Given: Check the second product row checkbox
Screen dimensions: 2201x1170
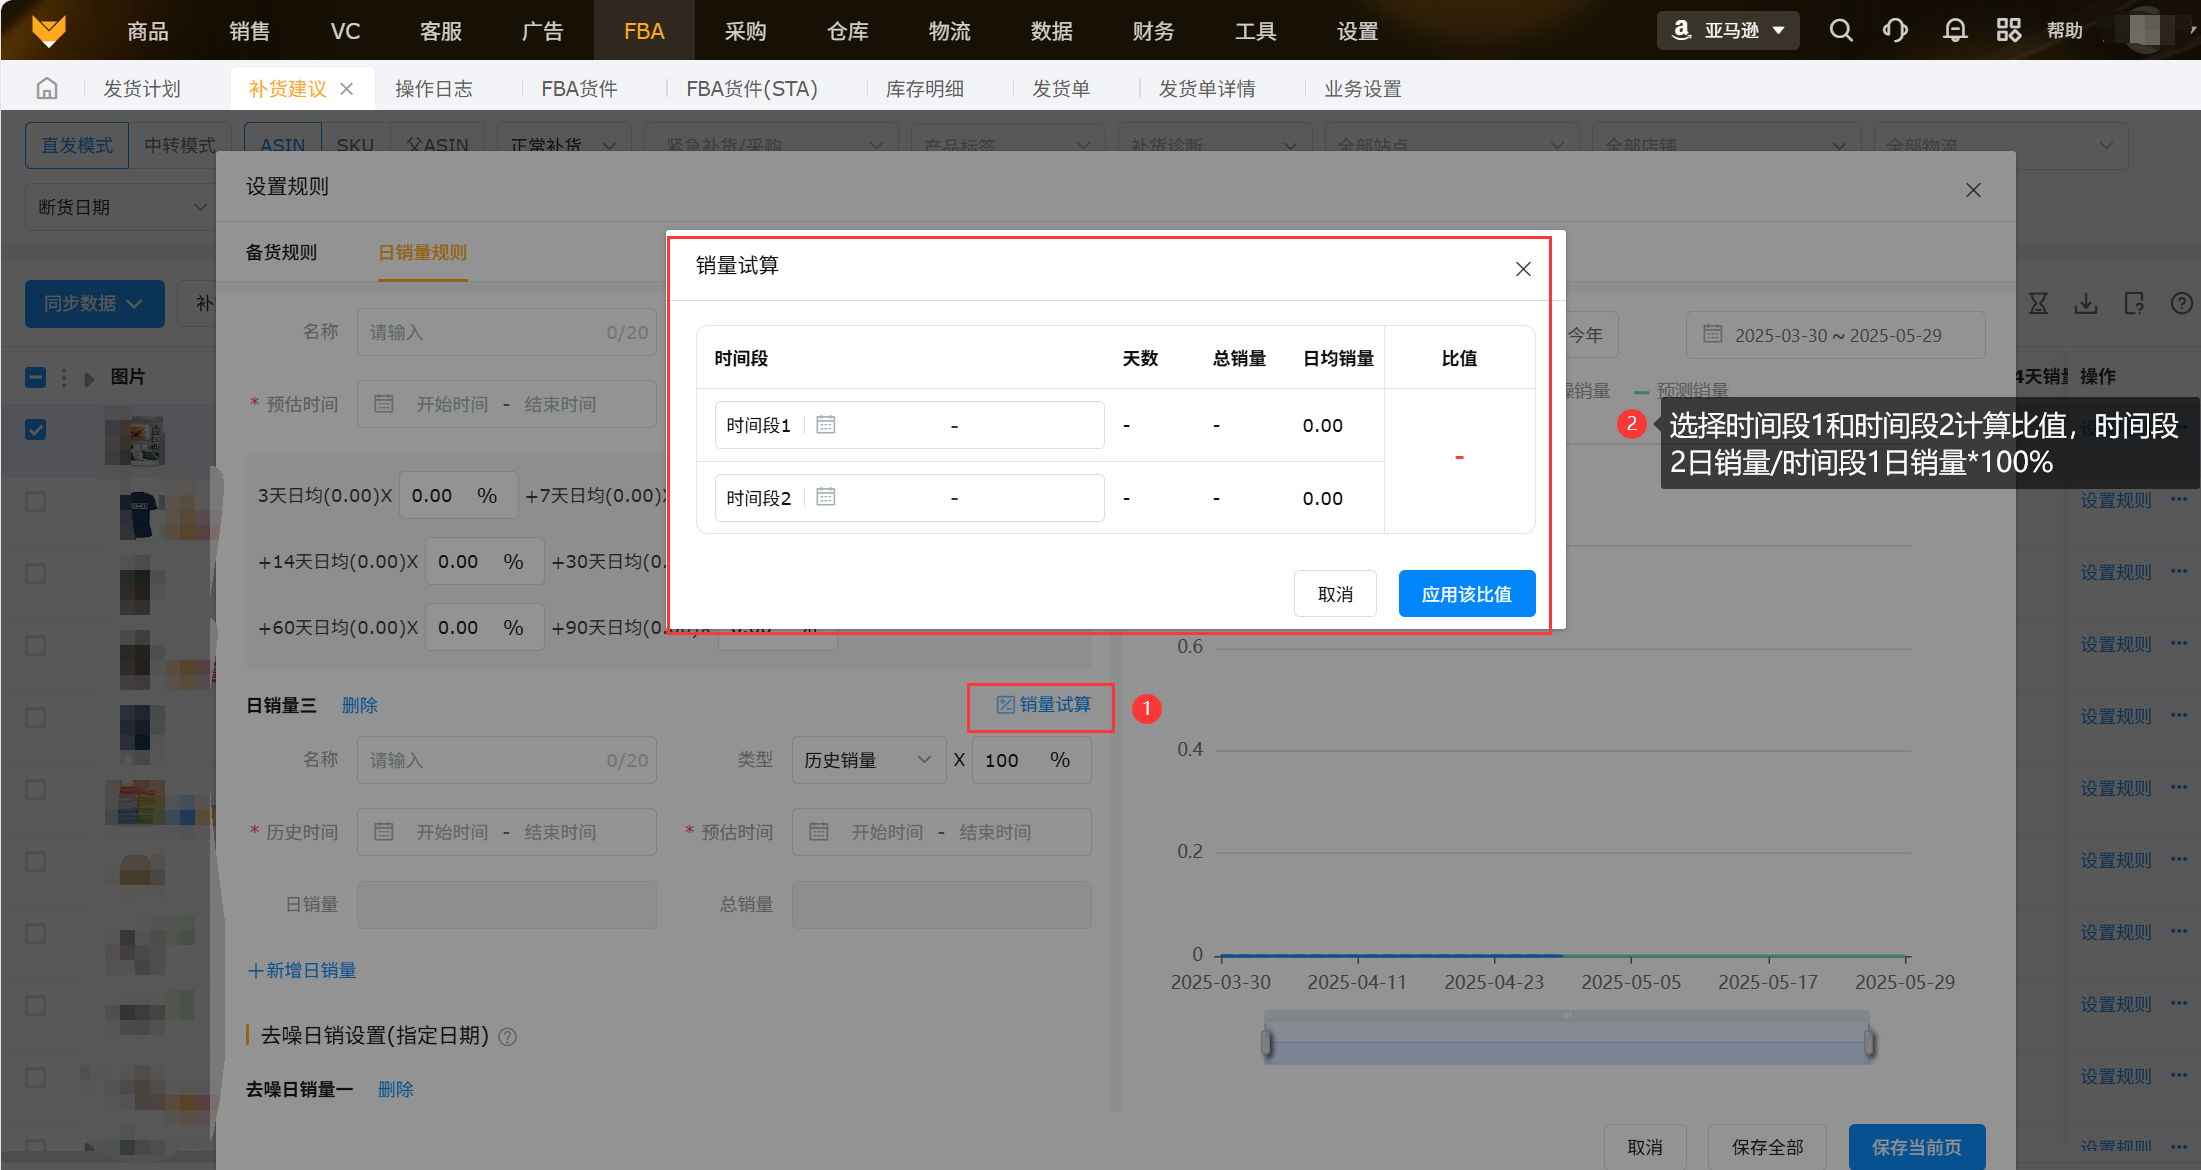Looking at the screenshot, I should pos(36,501).
